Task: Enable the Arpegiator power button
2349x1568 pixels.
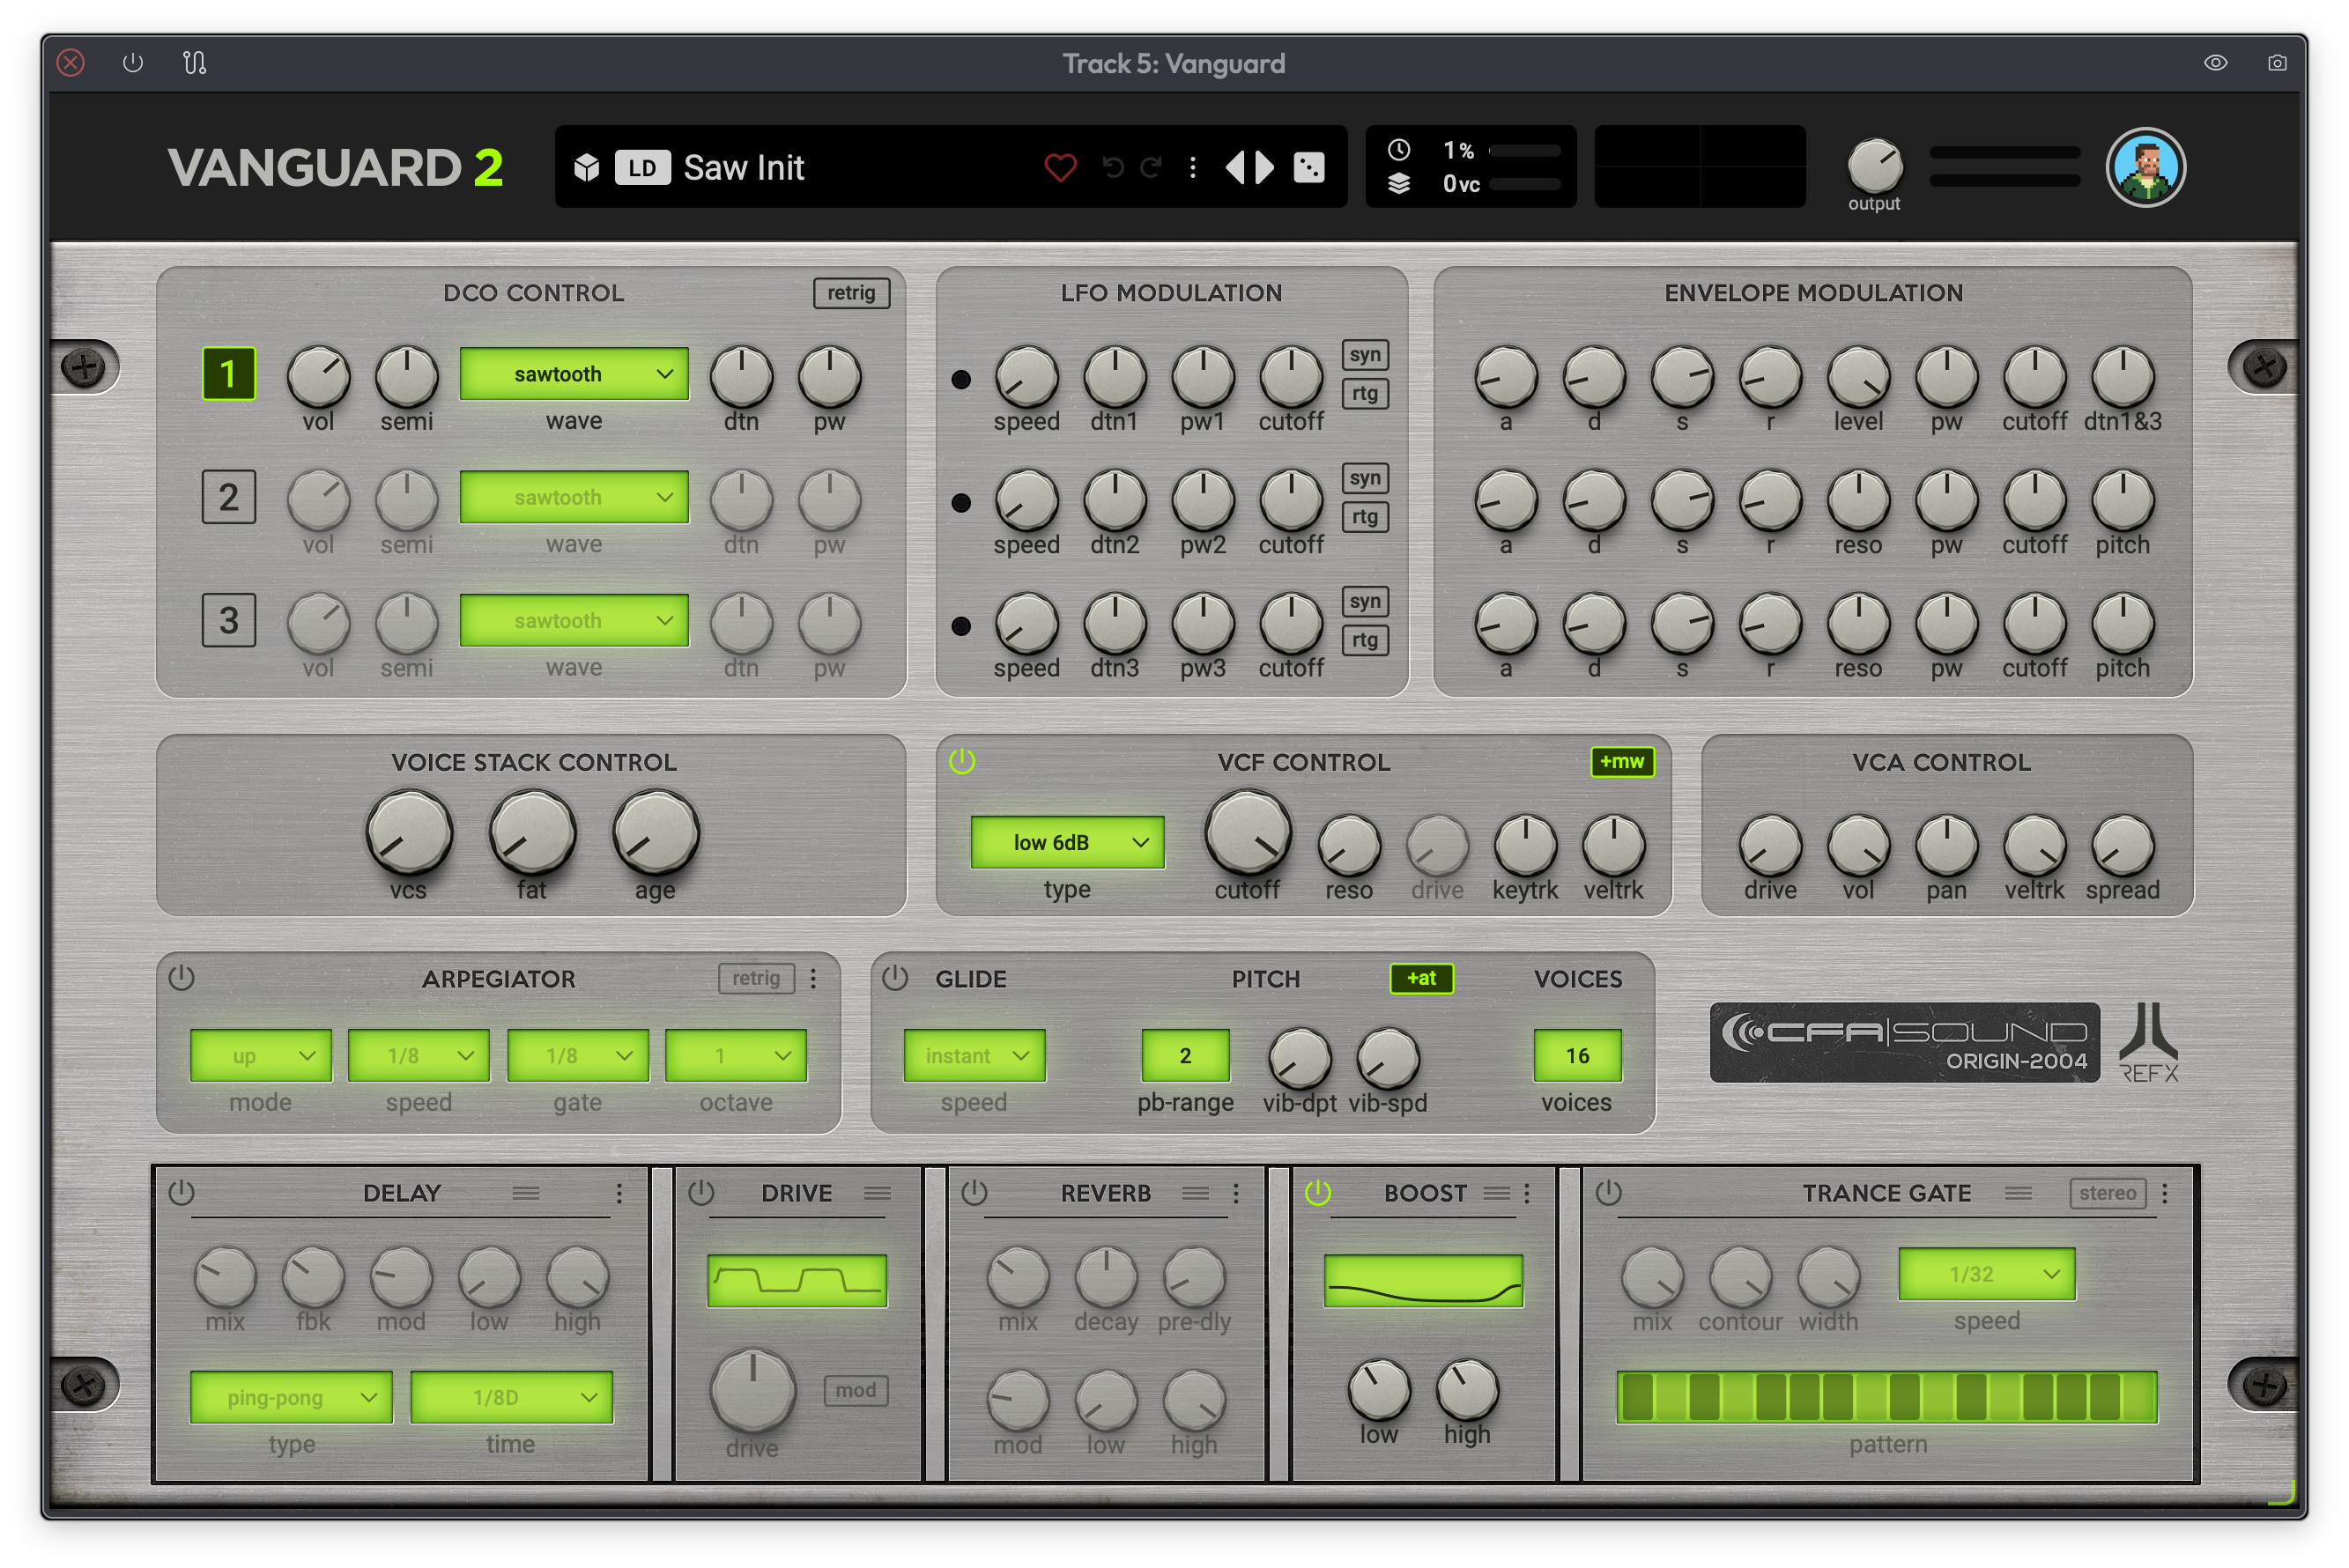Action: click(x=181, y=977)
